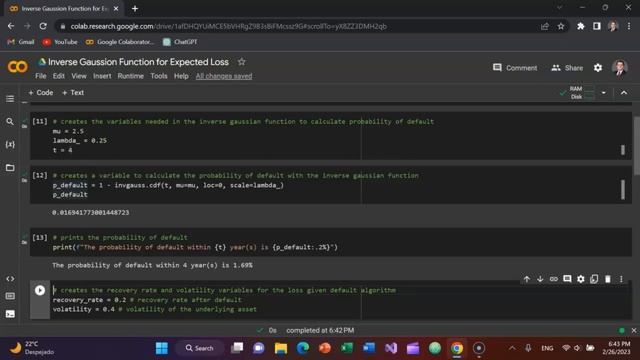Screen dimensions: 640x360
Task: Open the variables inspector {x} panel
Action: pyautogui.click(x=10, y=144)
